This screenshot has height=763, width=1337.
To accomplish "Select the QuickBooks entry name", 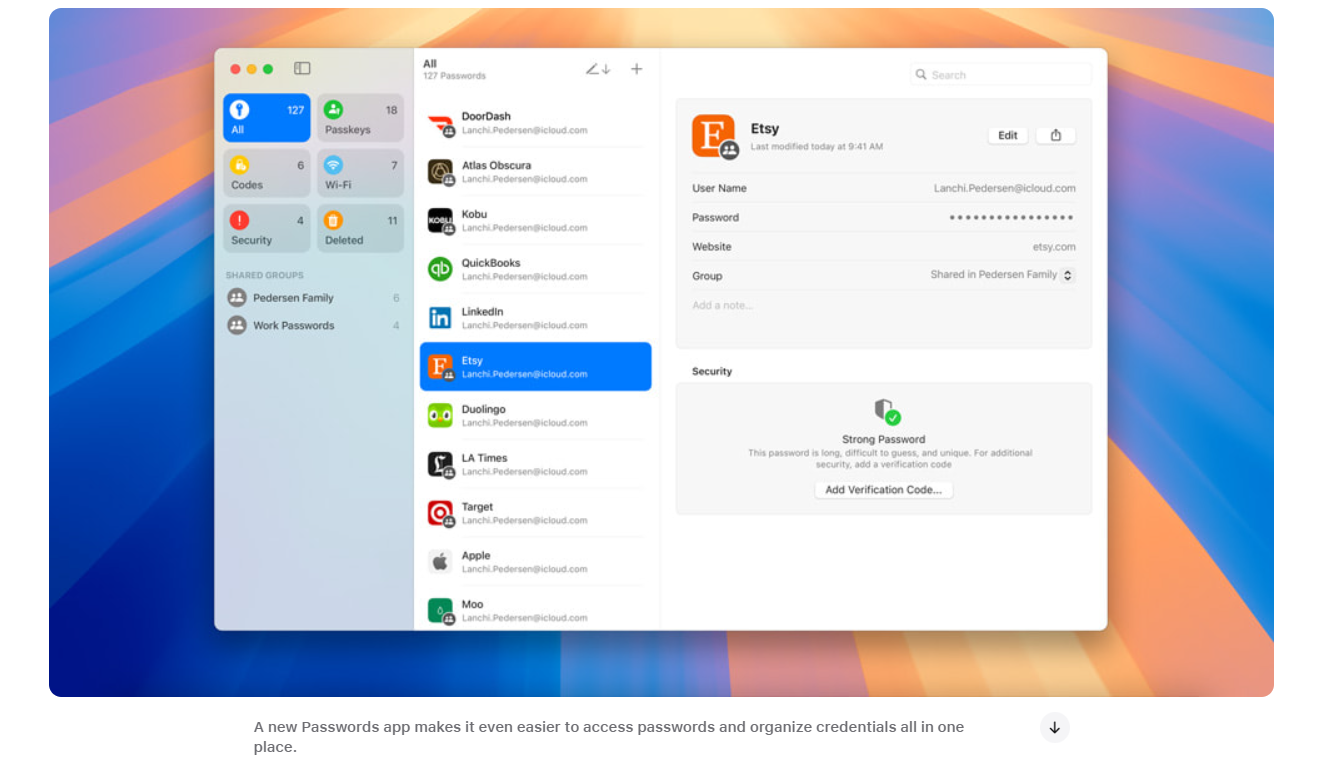I will click(491, 263).
